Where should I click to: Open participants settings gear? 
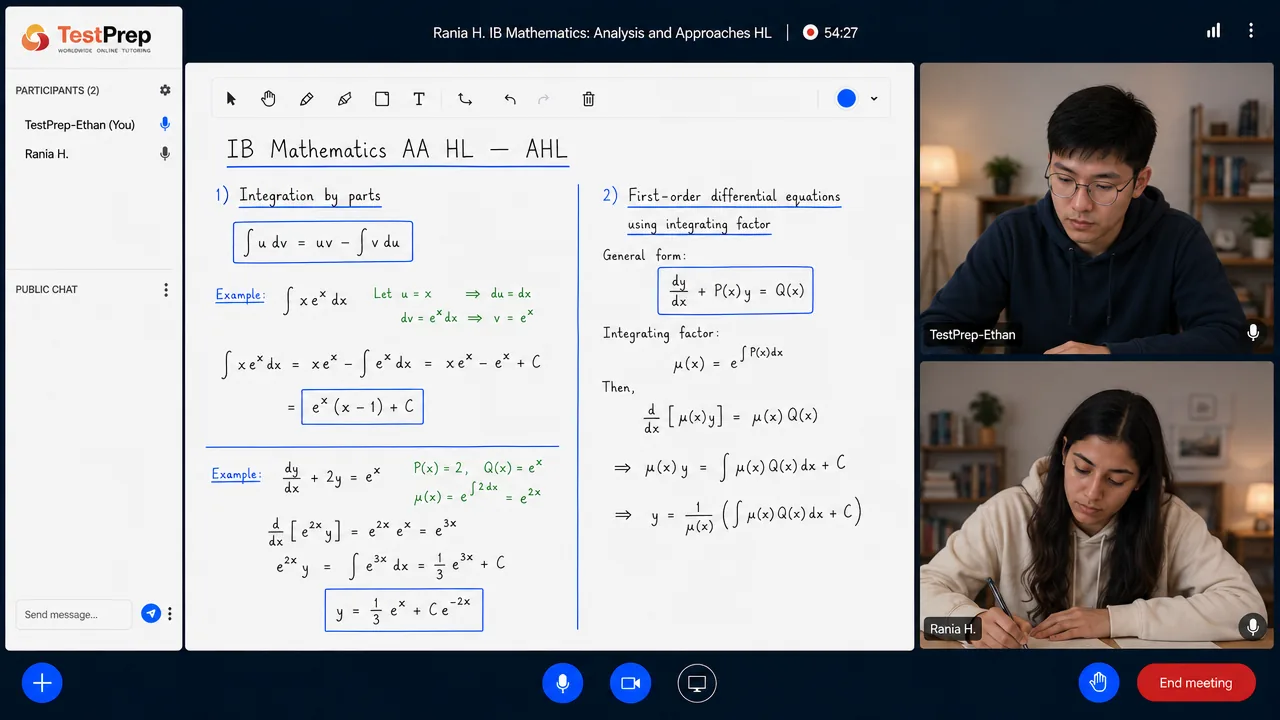[165, 90]
